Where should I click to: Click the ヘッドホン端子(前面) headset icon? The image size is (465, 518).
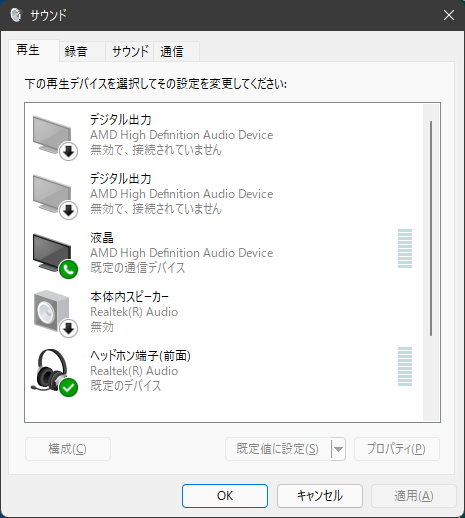click(54, 373)
